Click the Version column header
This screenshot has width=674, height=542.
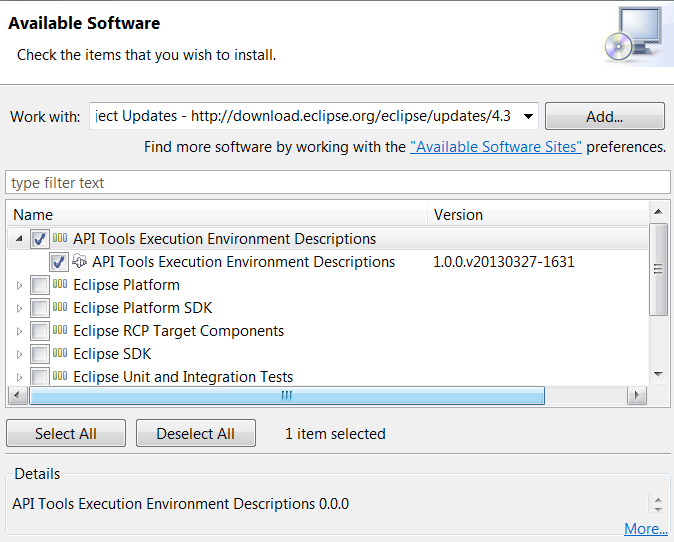pyautogui.click(x=537, y=214)
